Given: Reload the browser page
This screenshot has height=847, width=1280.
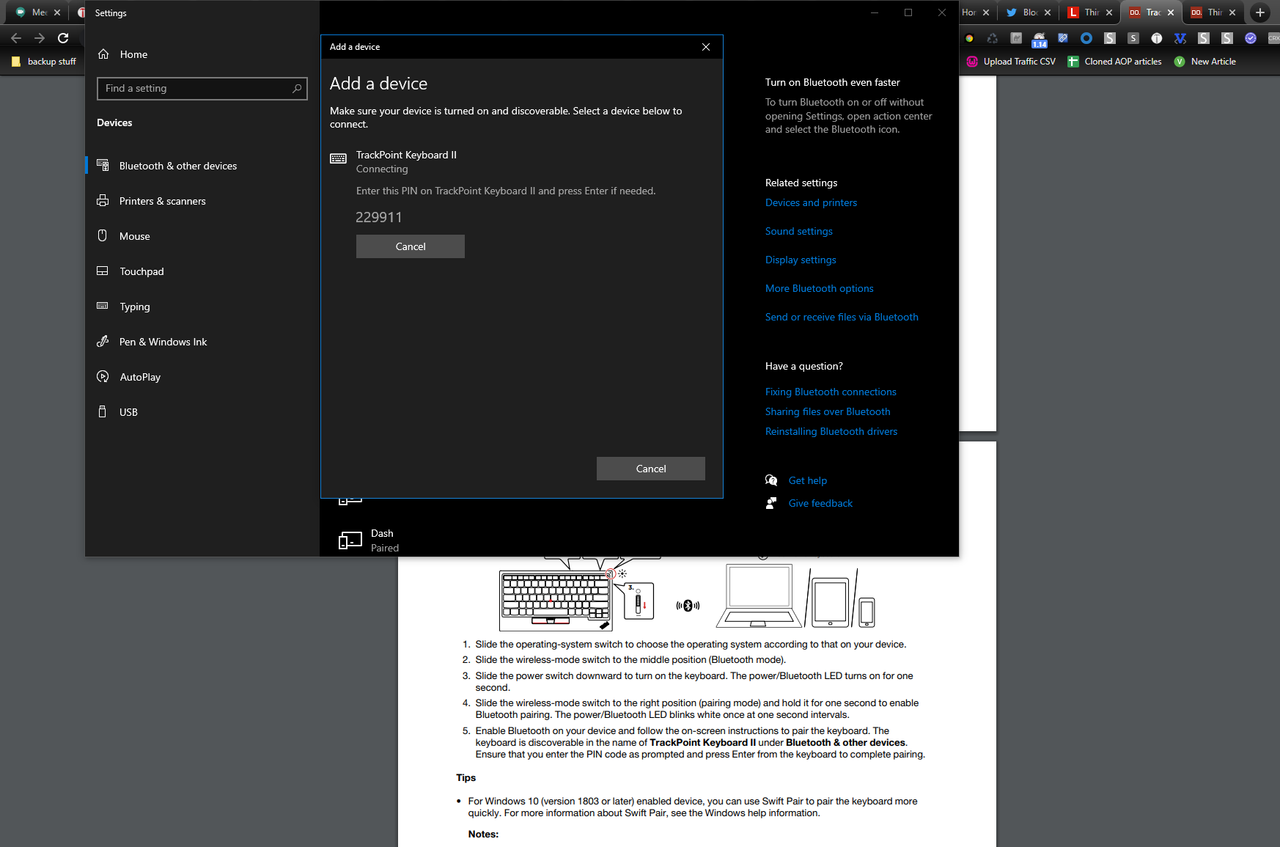Looking at the screenshot, I should (63, 38).
